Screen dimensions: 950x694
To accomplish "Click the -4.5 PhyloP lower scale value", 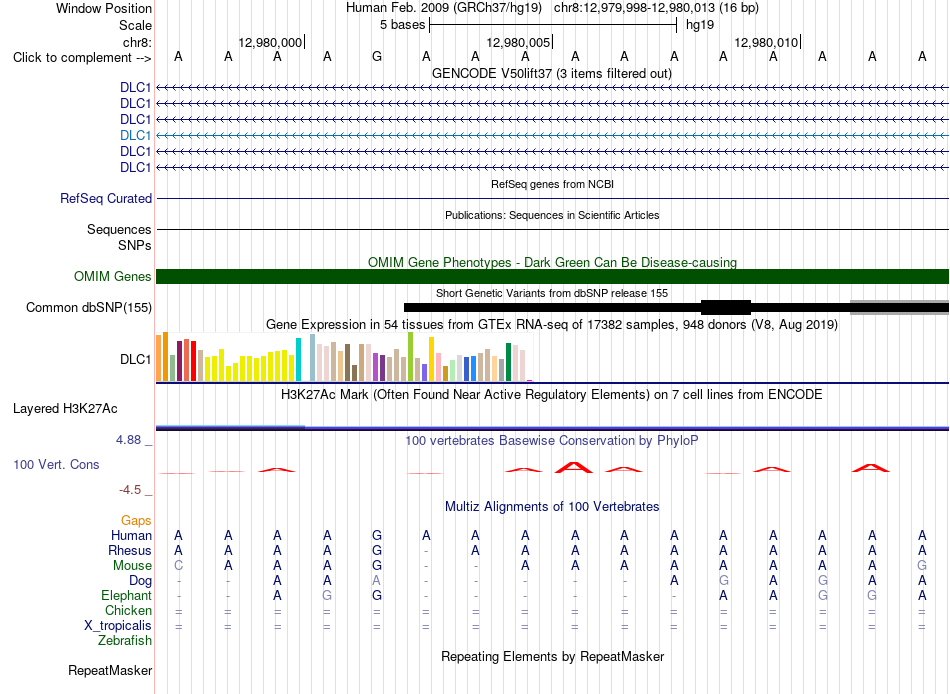I will (130, 490).
